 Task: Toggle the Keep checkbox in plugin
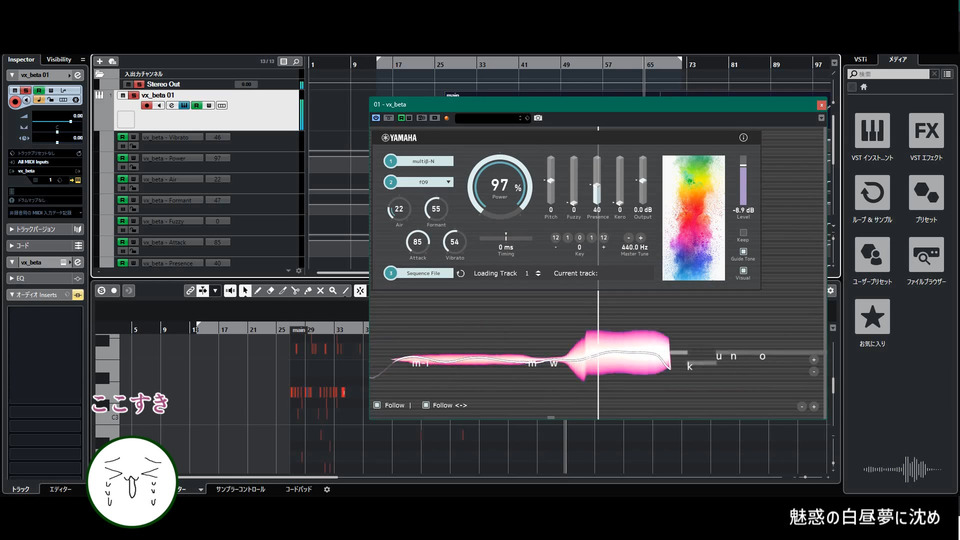[743, 233]
